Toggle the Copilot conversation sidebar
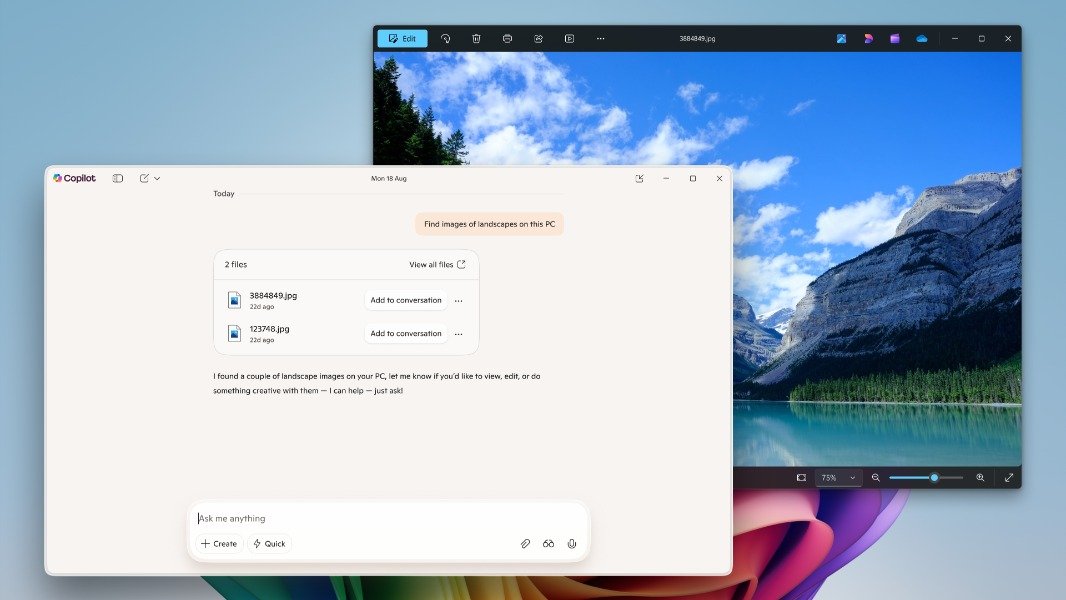The image size is (1066, 600). (118, 178)
